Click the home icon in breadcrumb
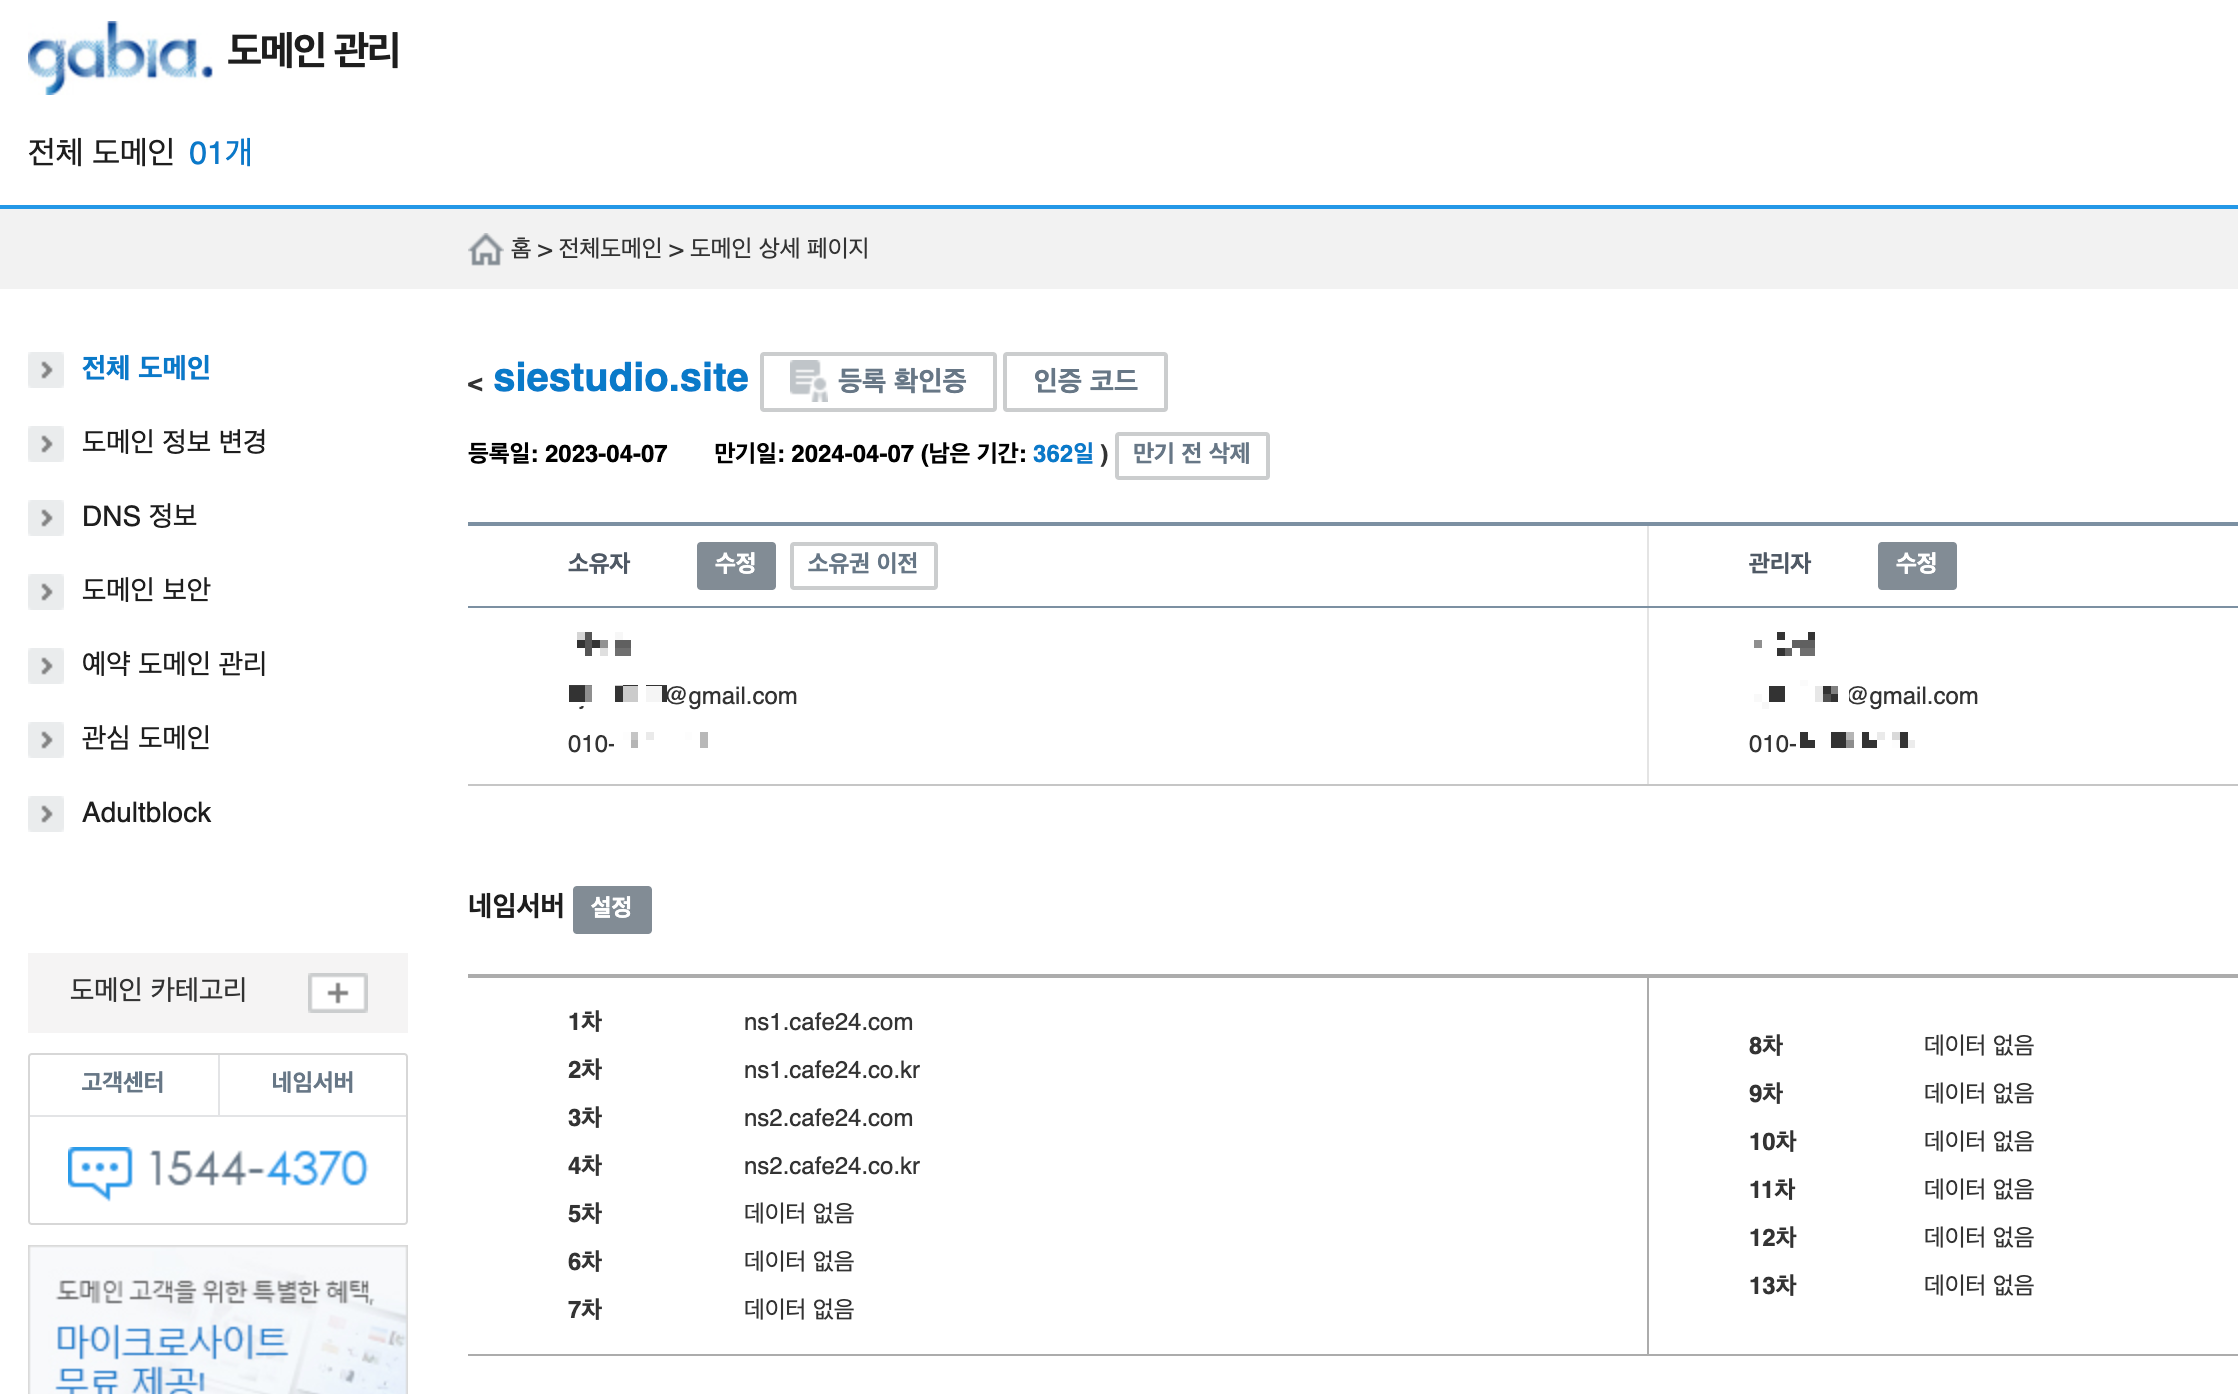The height and width of the screenshot is (1394, 2238). click(485, 249)
